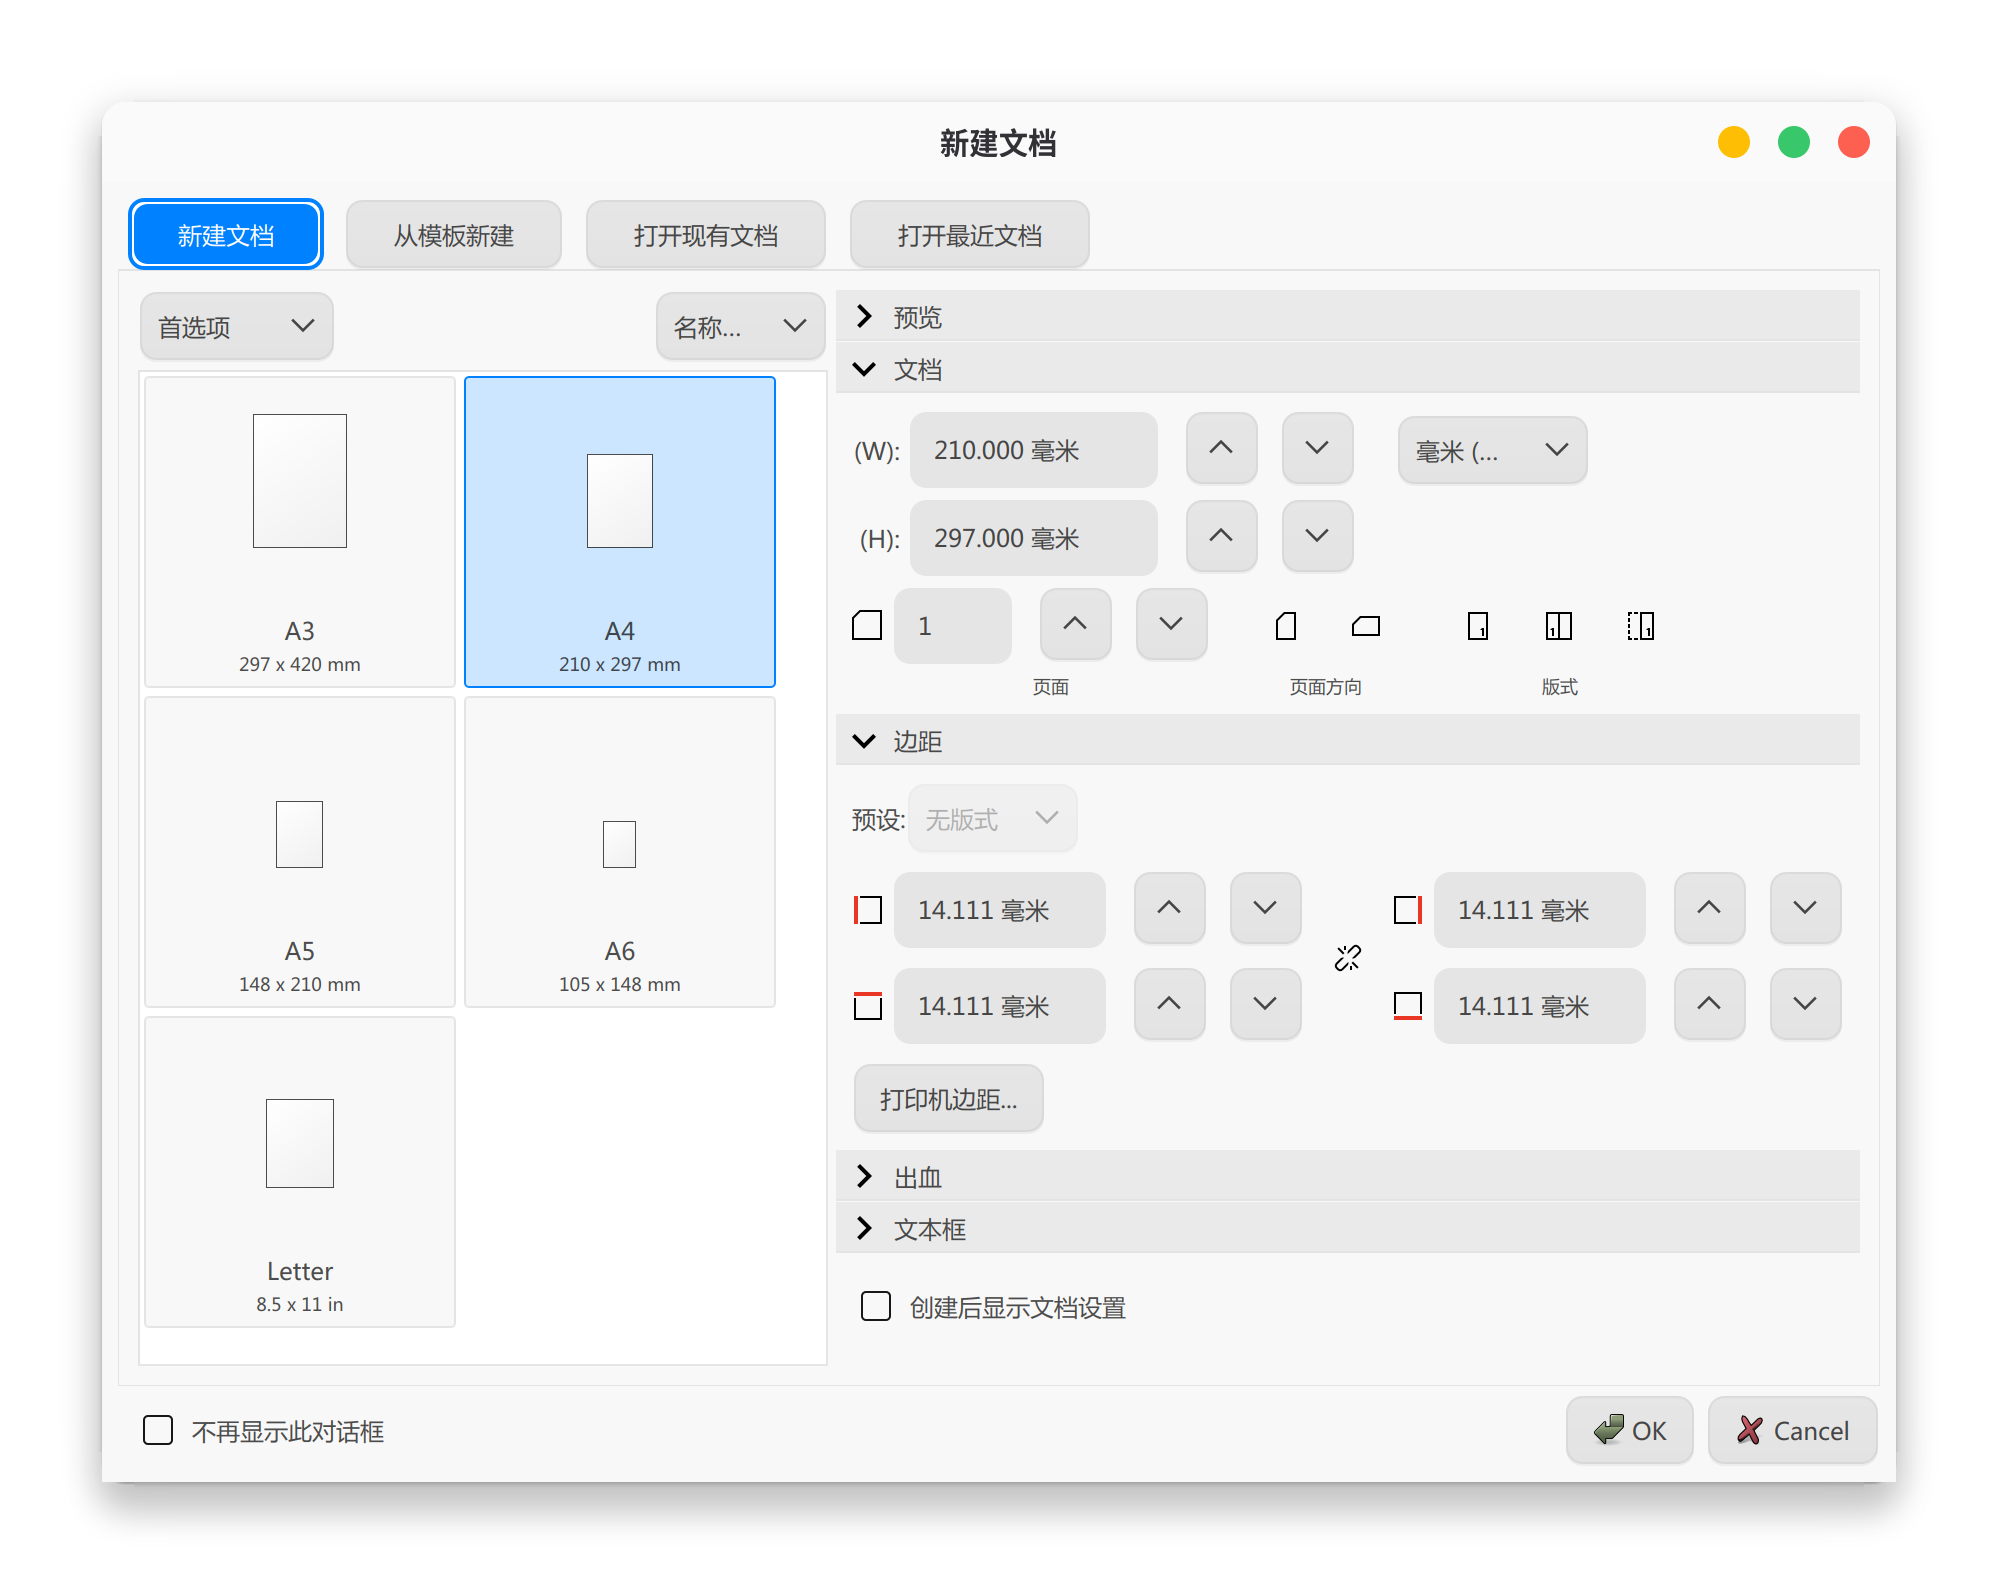
Task: Decrease document width with down arrow
Action: (1317, 449)
